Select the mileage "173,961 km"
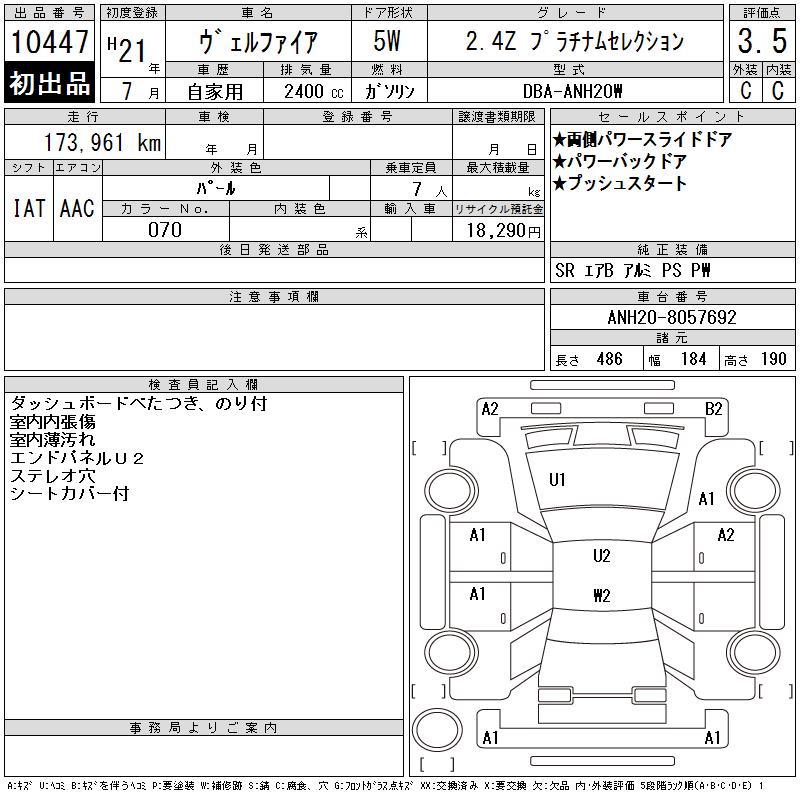Viewport: 800px width, 800px height. pos(102,143)
